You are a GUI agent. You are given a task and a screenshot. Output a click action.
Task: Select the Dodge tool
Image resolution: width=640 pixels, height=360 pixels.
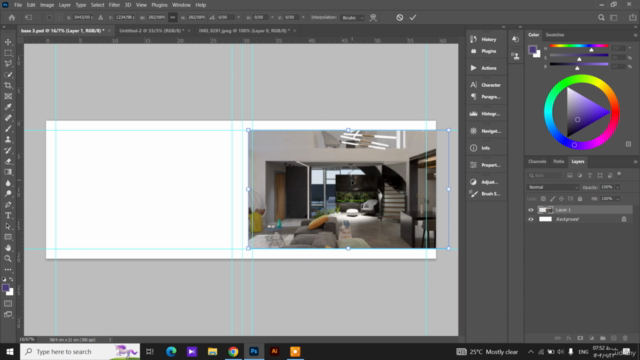pyautogui.click(x=8, y=193)
